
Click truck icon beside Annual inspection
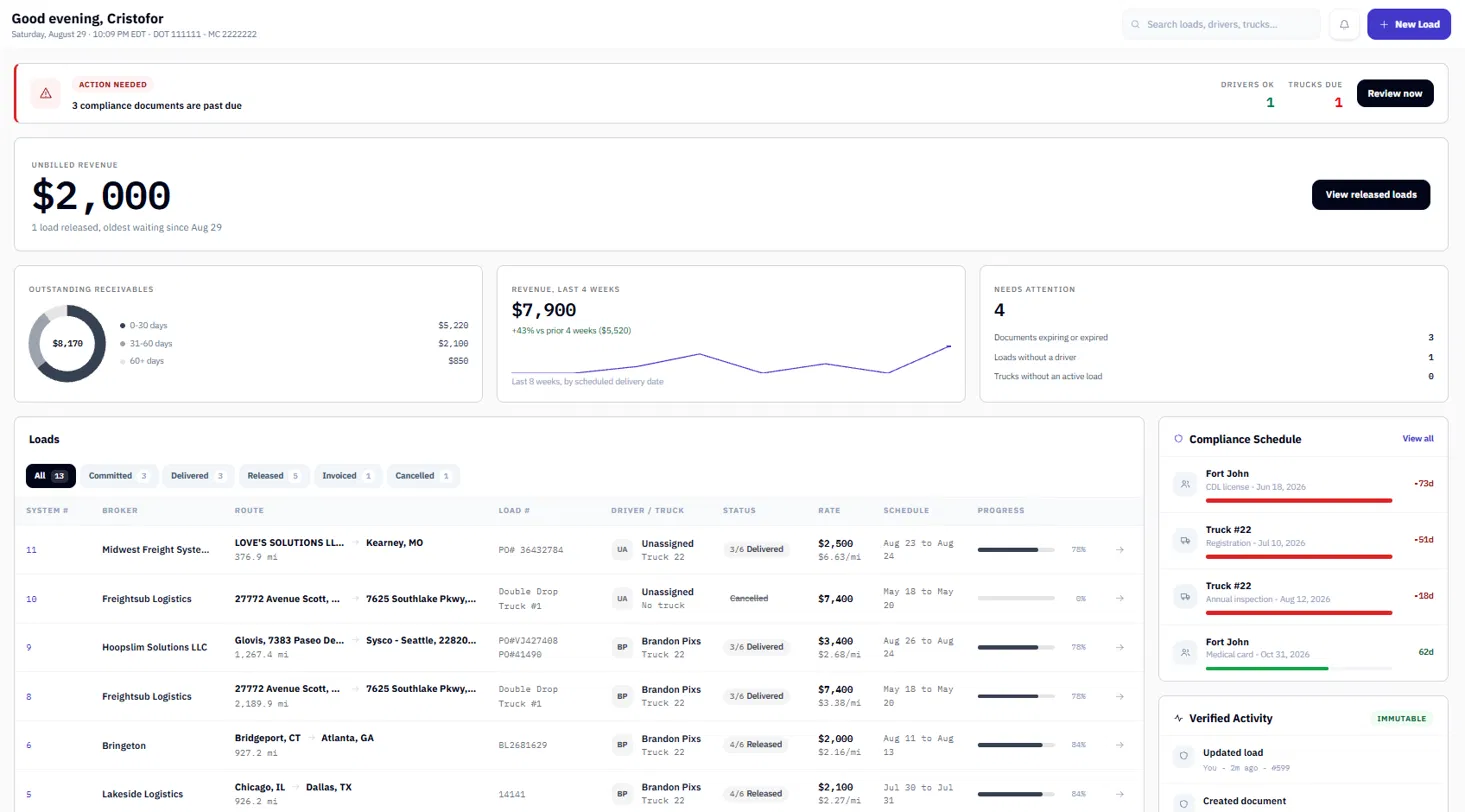point(1185,596)
